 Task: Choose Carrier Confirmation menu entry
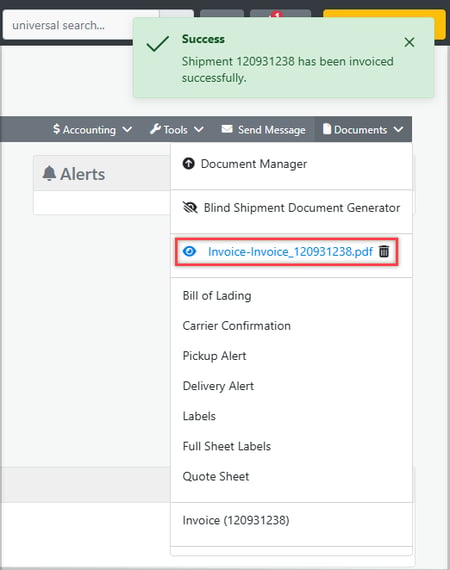pos(237,326)
